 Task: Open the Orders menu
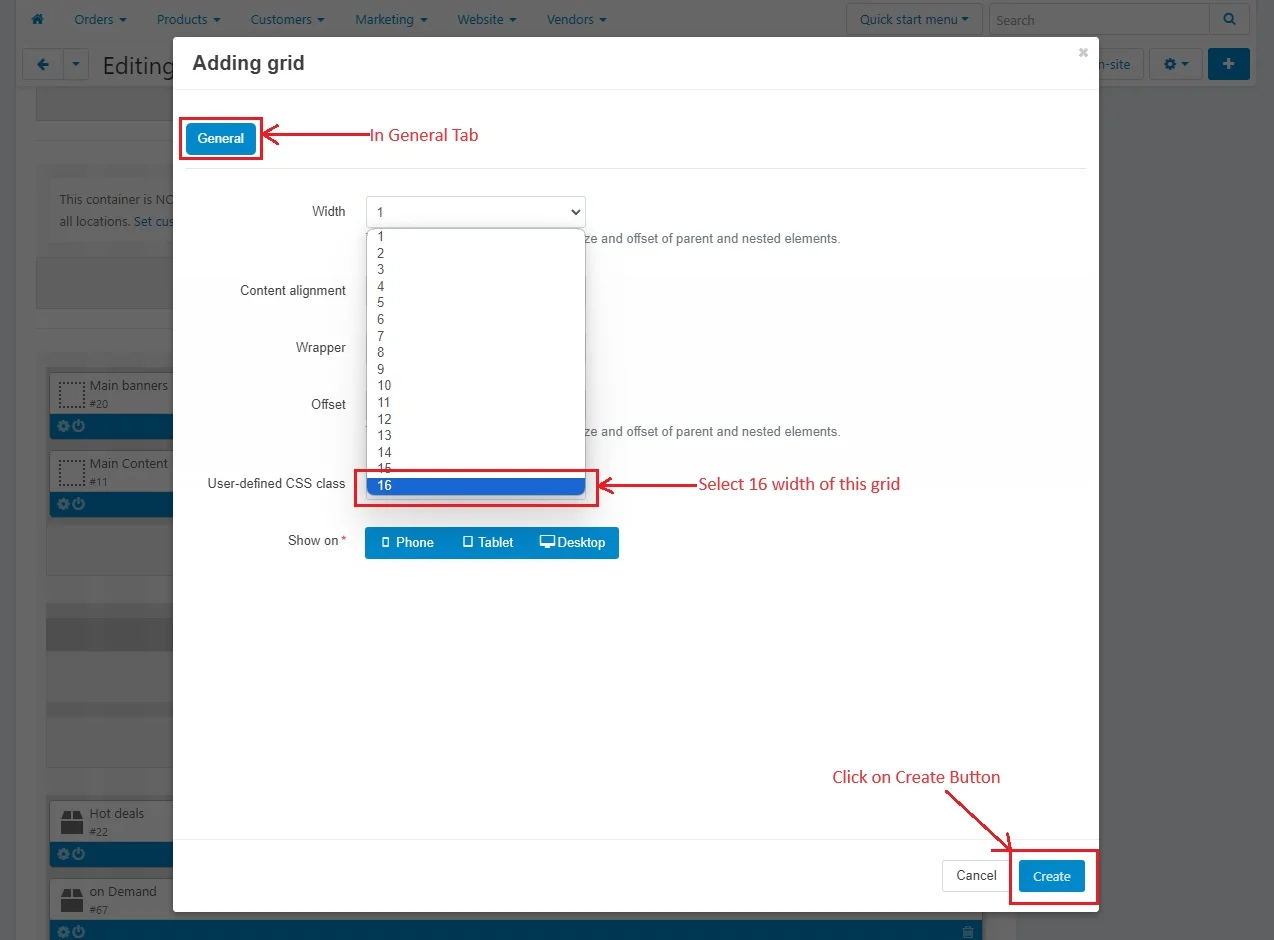100,19
